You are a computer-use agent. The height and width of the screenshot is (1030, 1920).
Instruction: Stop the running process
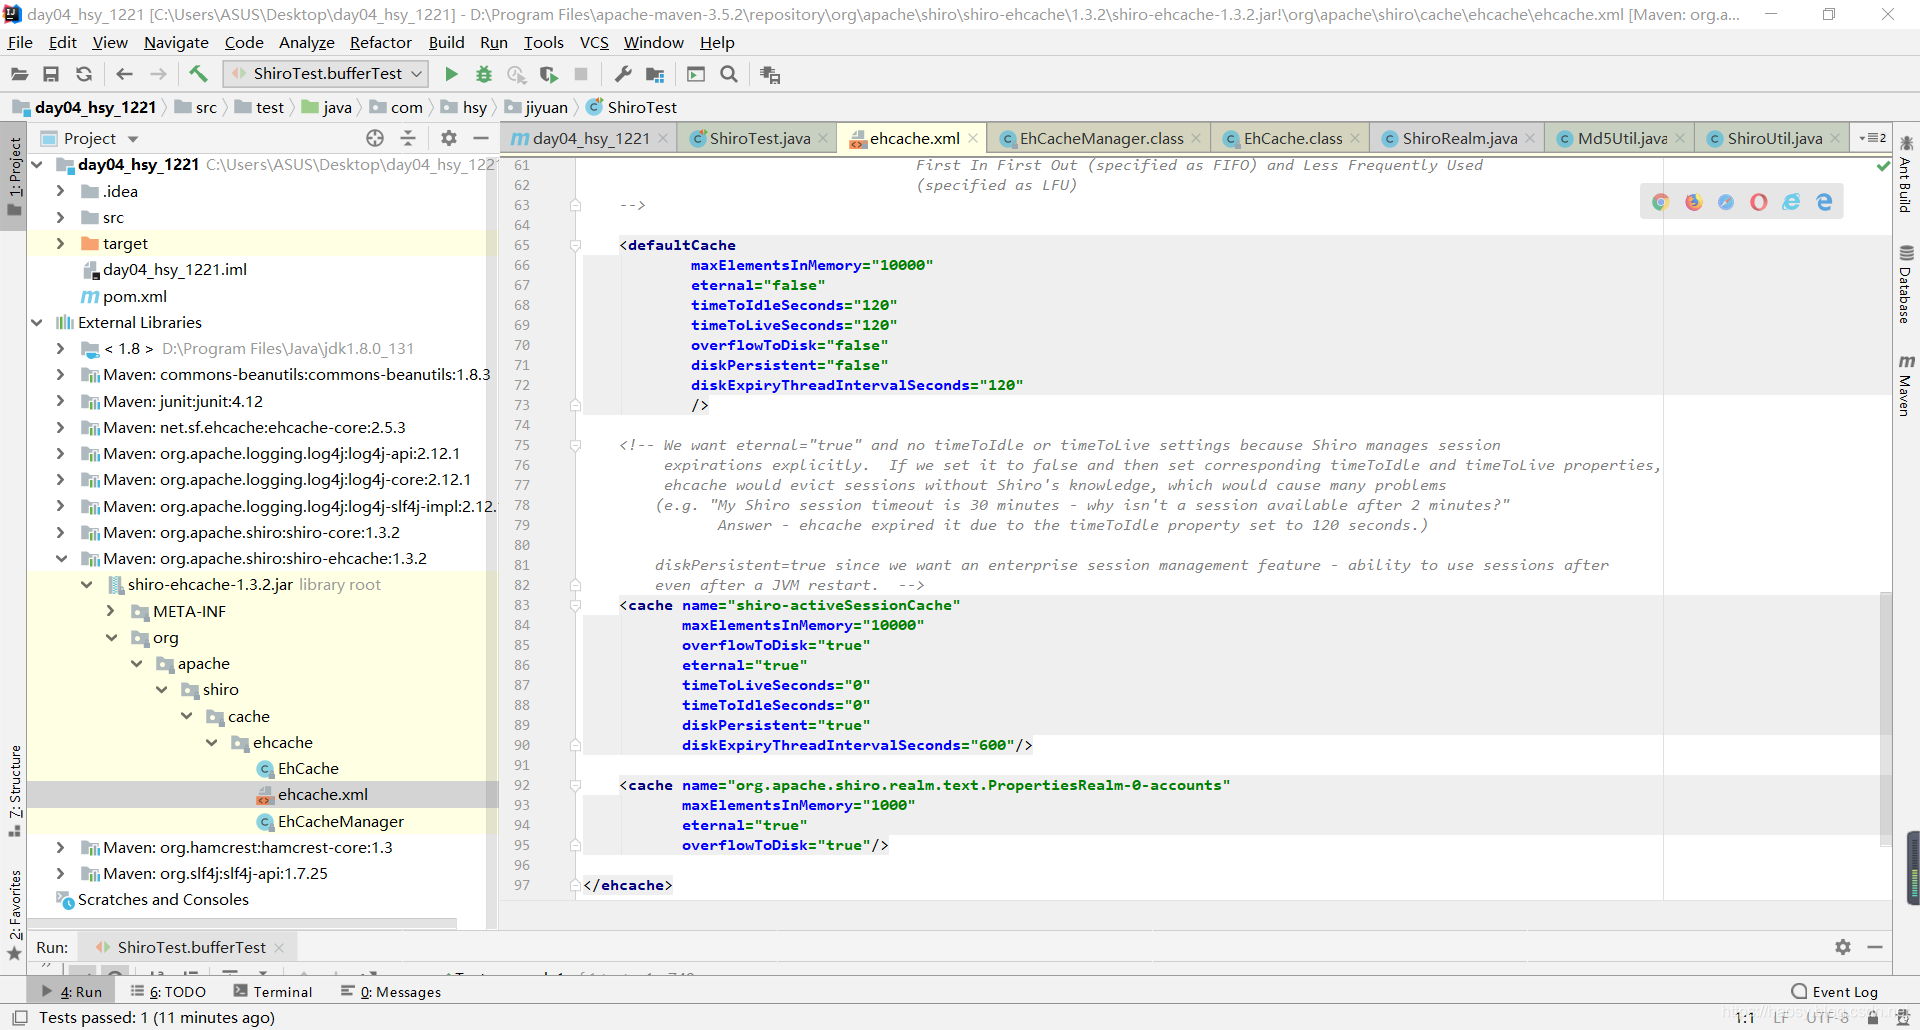point(581,74)
